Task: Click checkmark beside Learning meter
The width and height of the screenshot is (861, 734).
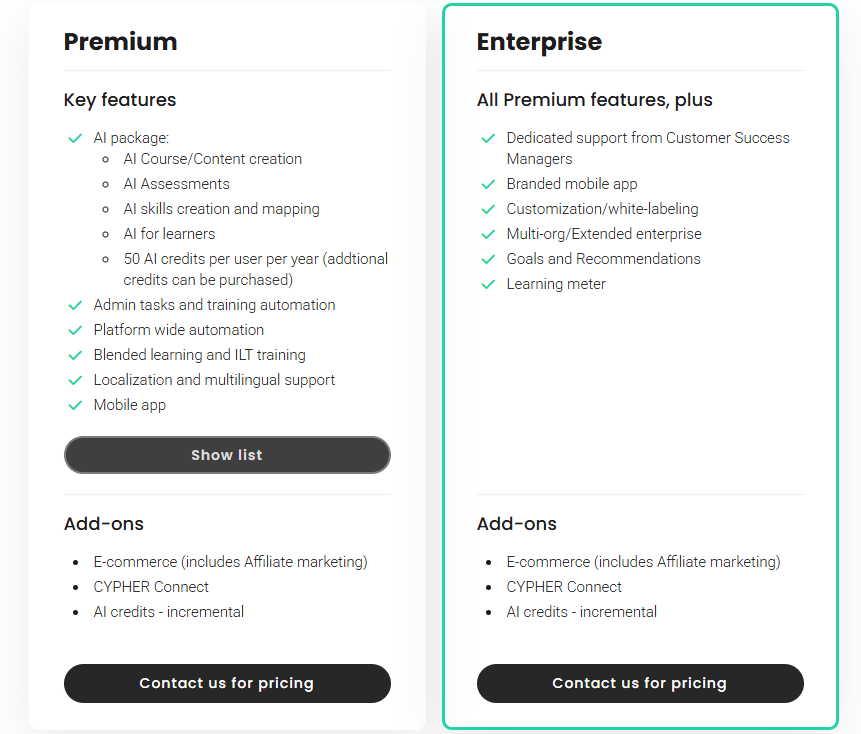Action: [x=488, y=284]
